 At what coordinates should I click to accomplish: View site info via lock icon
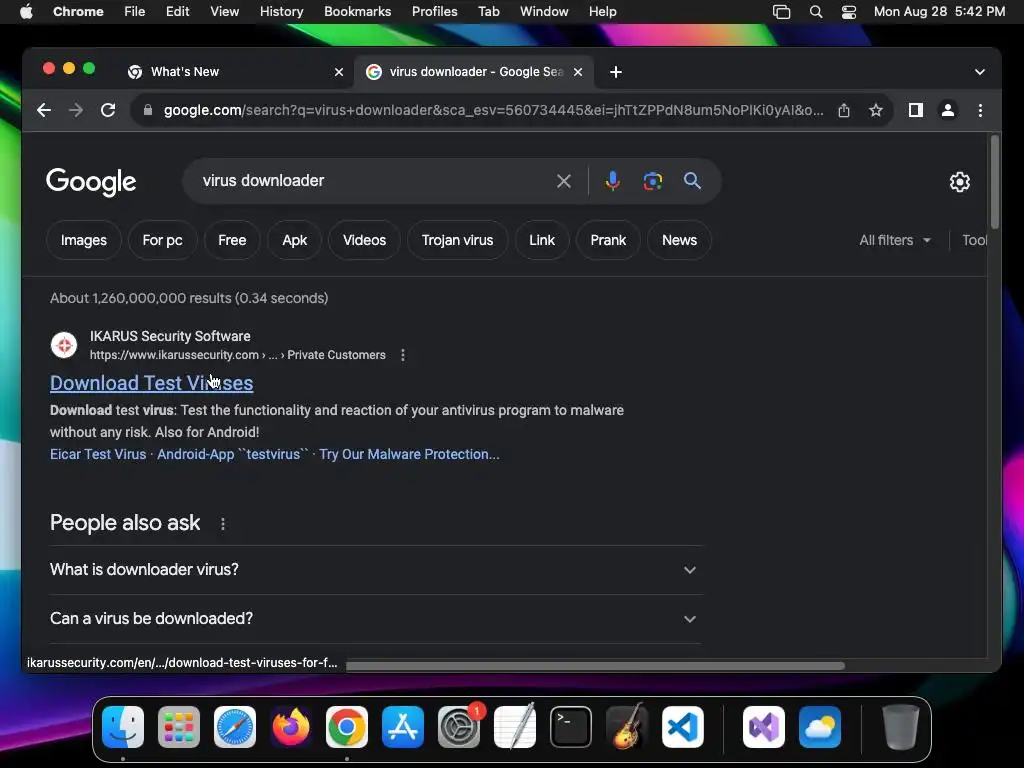[x=148, y=110]
